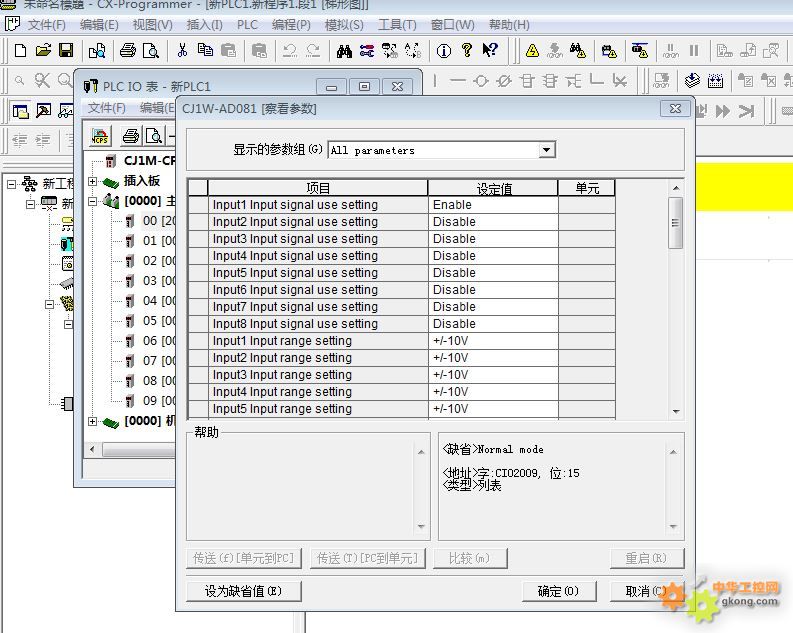Select the vertical line ladder tool
The width and height of the screenshot is (793, 633).
435,81
